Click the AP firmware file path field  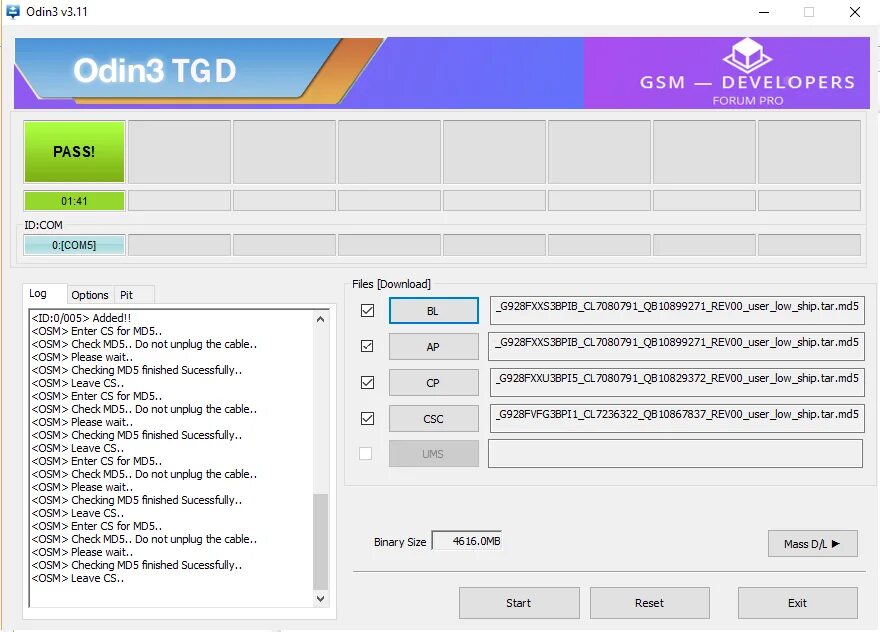tap(676, 346)
